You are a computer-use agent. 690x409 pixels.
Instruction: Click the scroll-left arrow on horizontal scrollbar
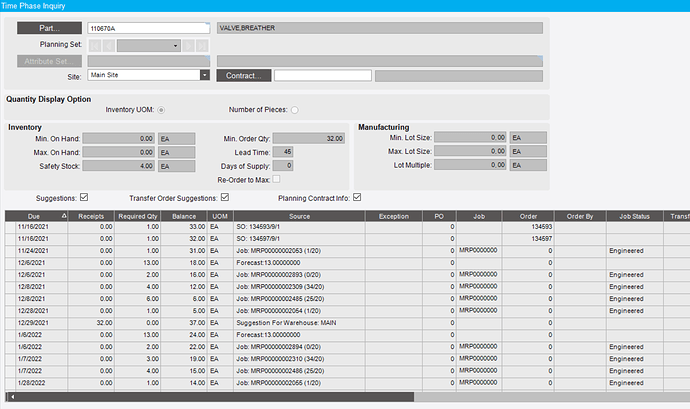[13, 397]
